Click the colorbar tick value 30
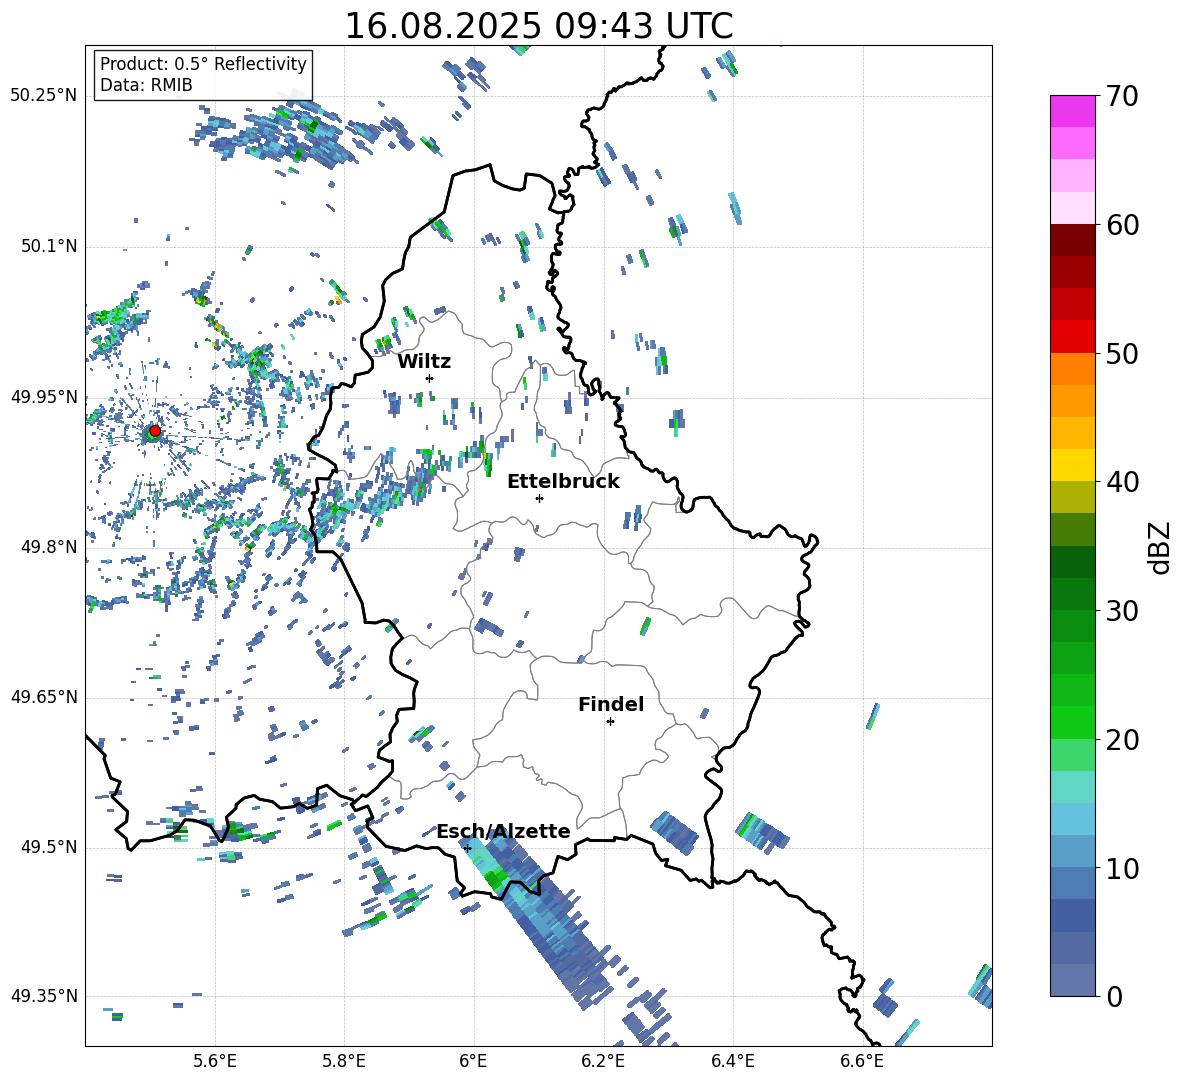1184x1081 pixels. (x=1122, y=611)
